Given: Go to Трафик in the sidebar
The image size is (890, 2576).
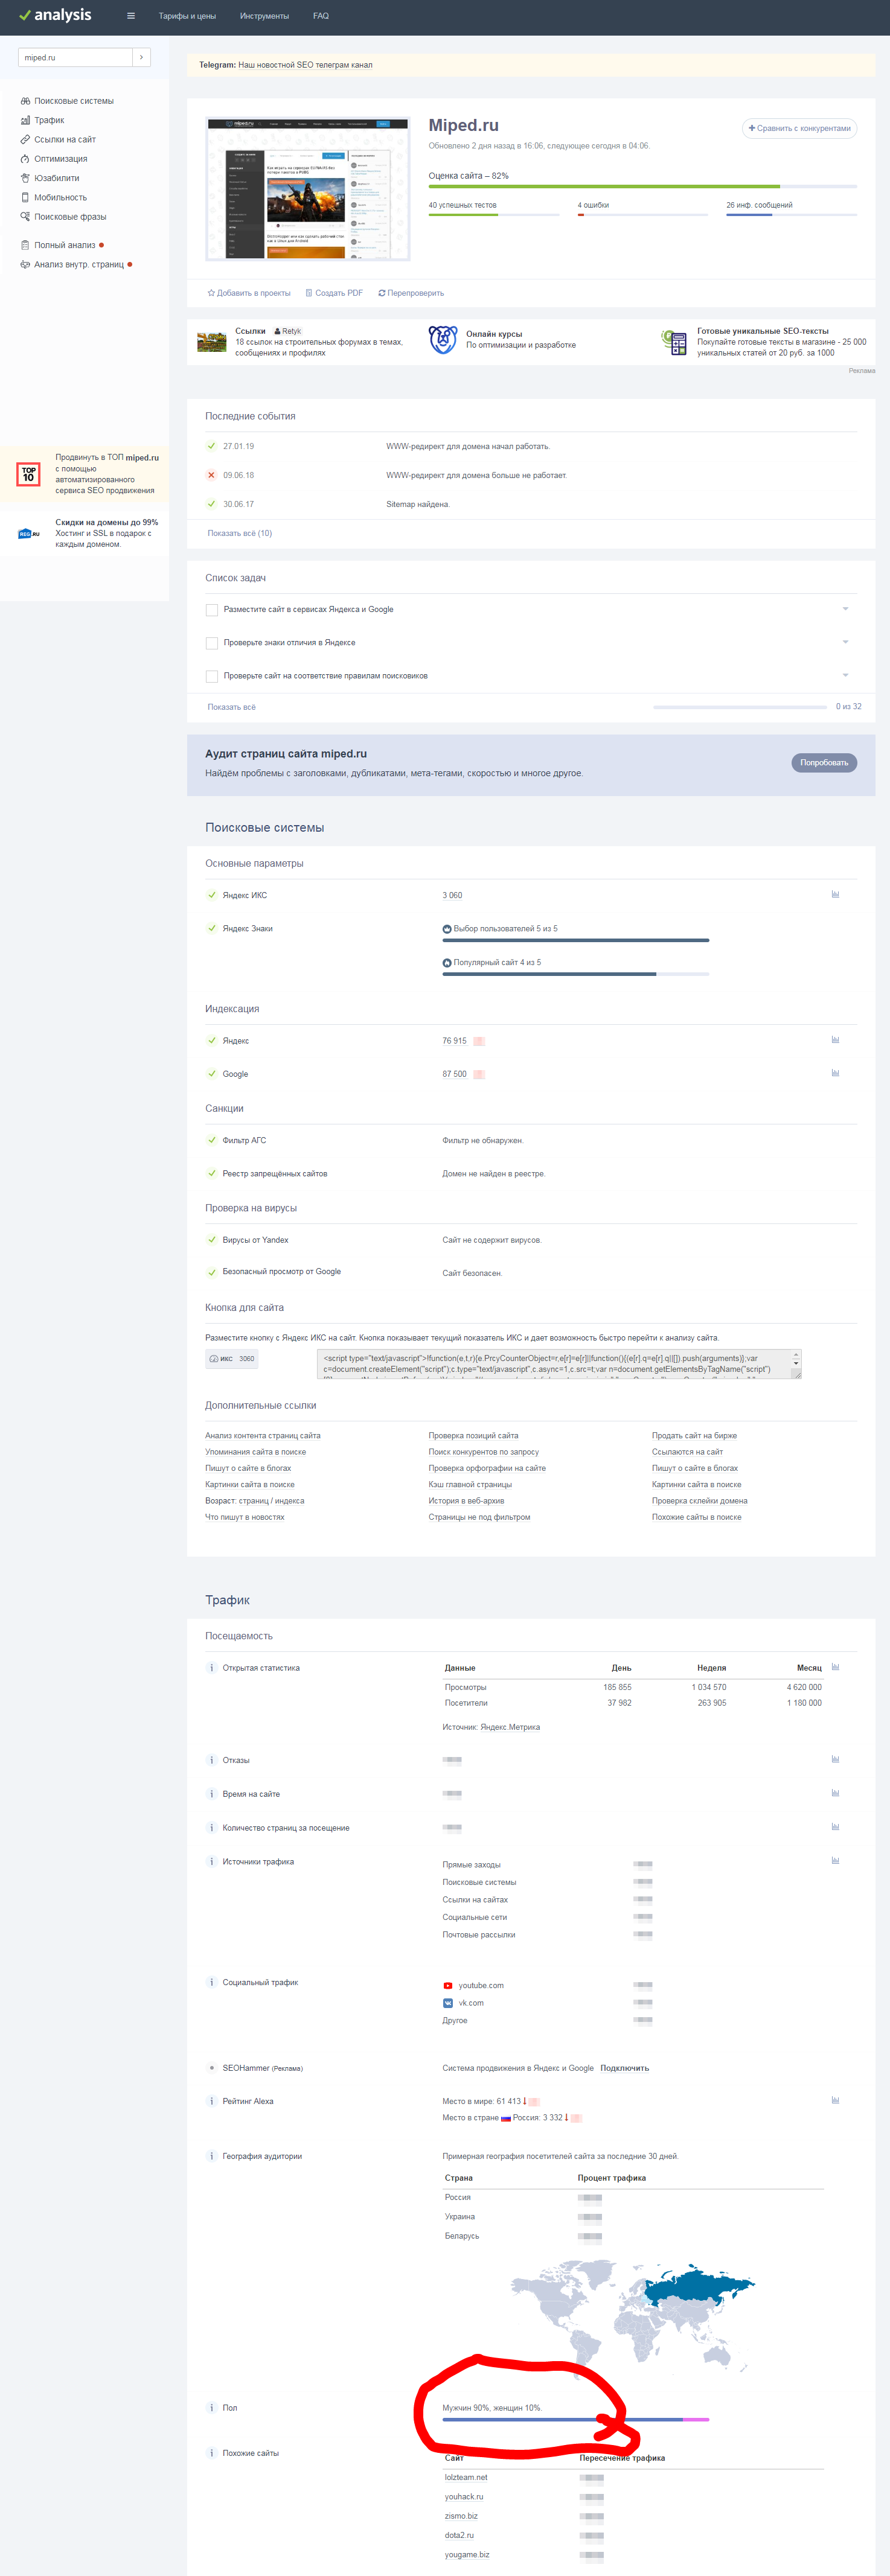Looking at the screenshot, I should [x=42, y=120].
